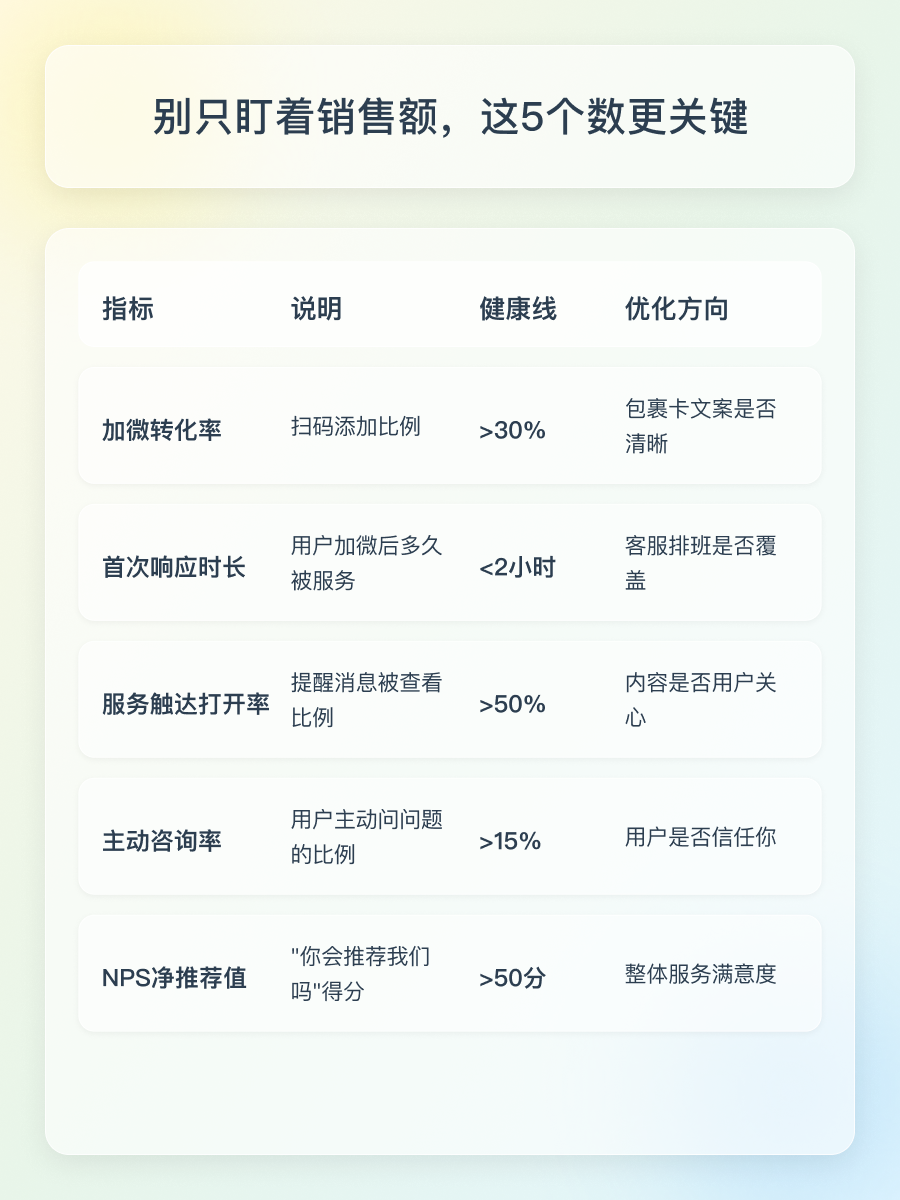This screenshot has width=900, height=1200.
Task: Click the title 别只盯着销售额，这5个数更关键
Action: tap(450, 117)
